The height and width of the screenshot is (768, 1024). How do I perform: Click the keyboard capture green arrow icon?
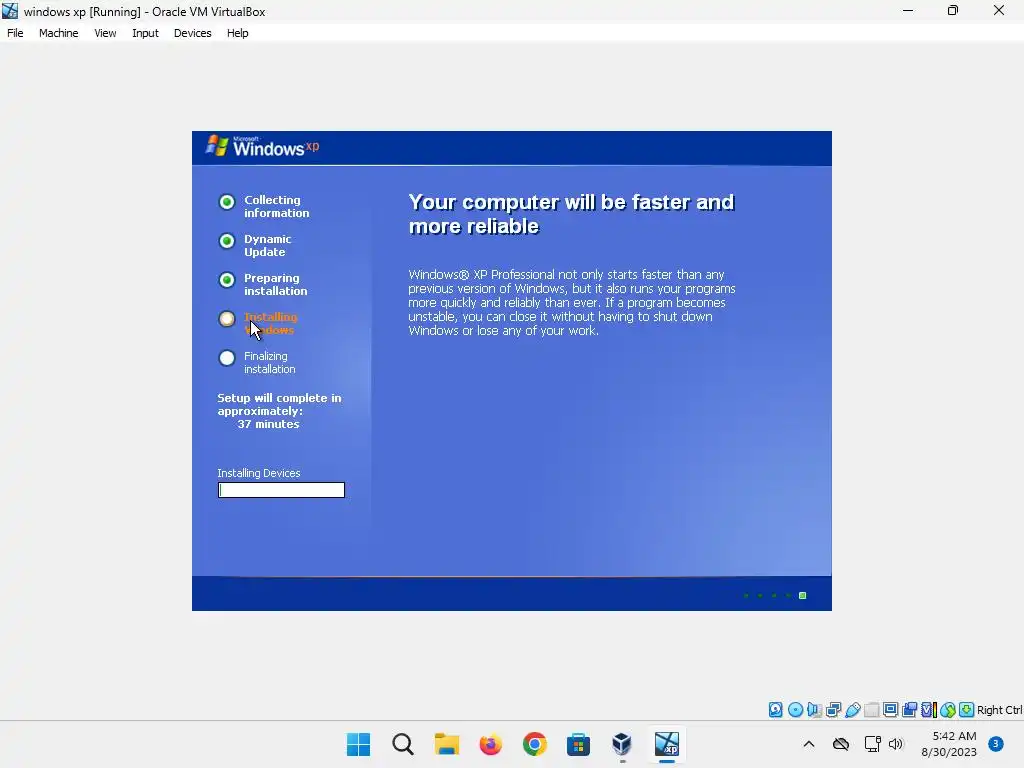coord(967,710)
